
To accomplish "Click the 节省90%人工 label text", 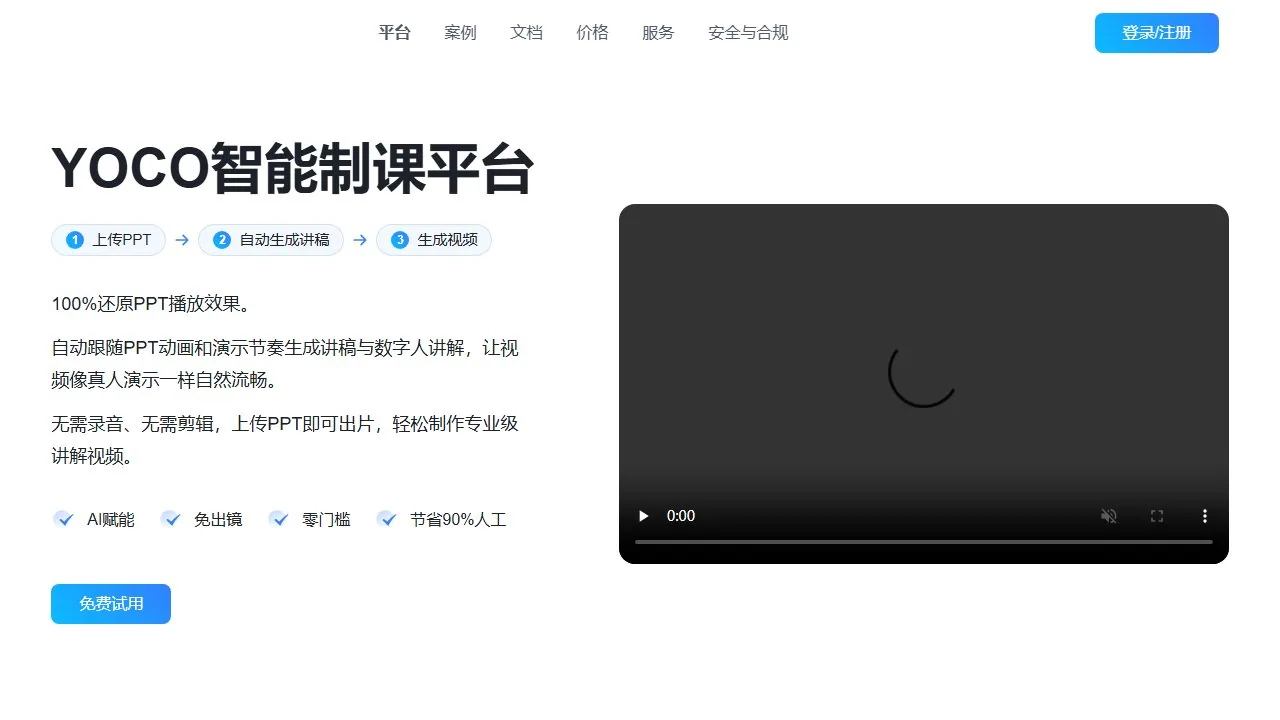I will click(458, 520).
